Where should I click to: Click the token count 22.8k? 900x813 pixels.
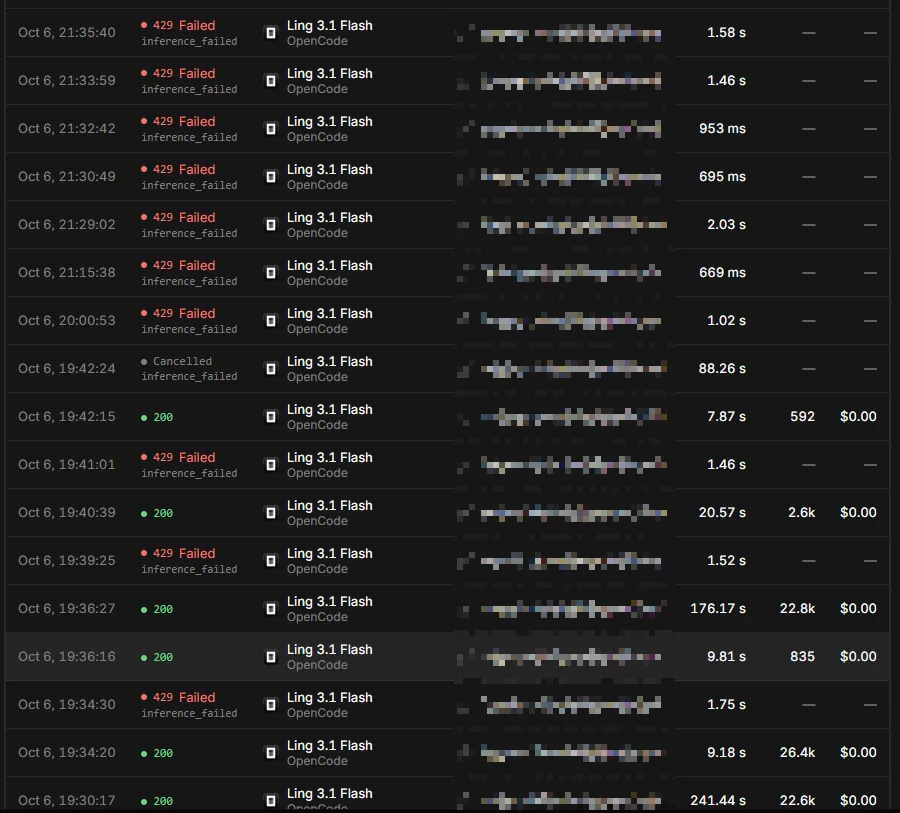coord(797,609)
